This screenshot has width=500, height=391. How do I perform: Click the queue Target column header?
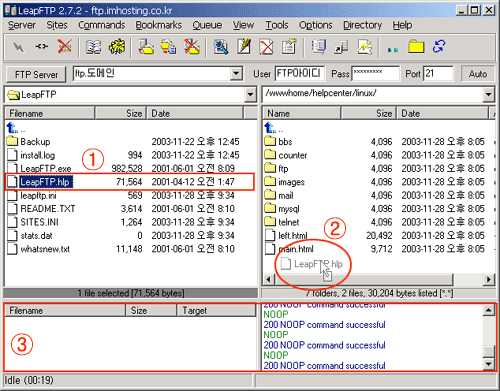tap(216, 310)
